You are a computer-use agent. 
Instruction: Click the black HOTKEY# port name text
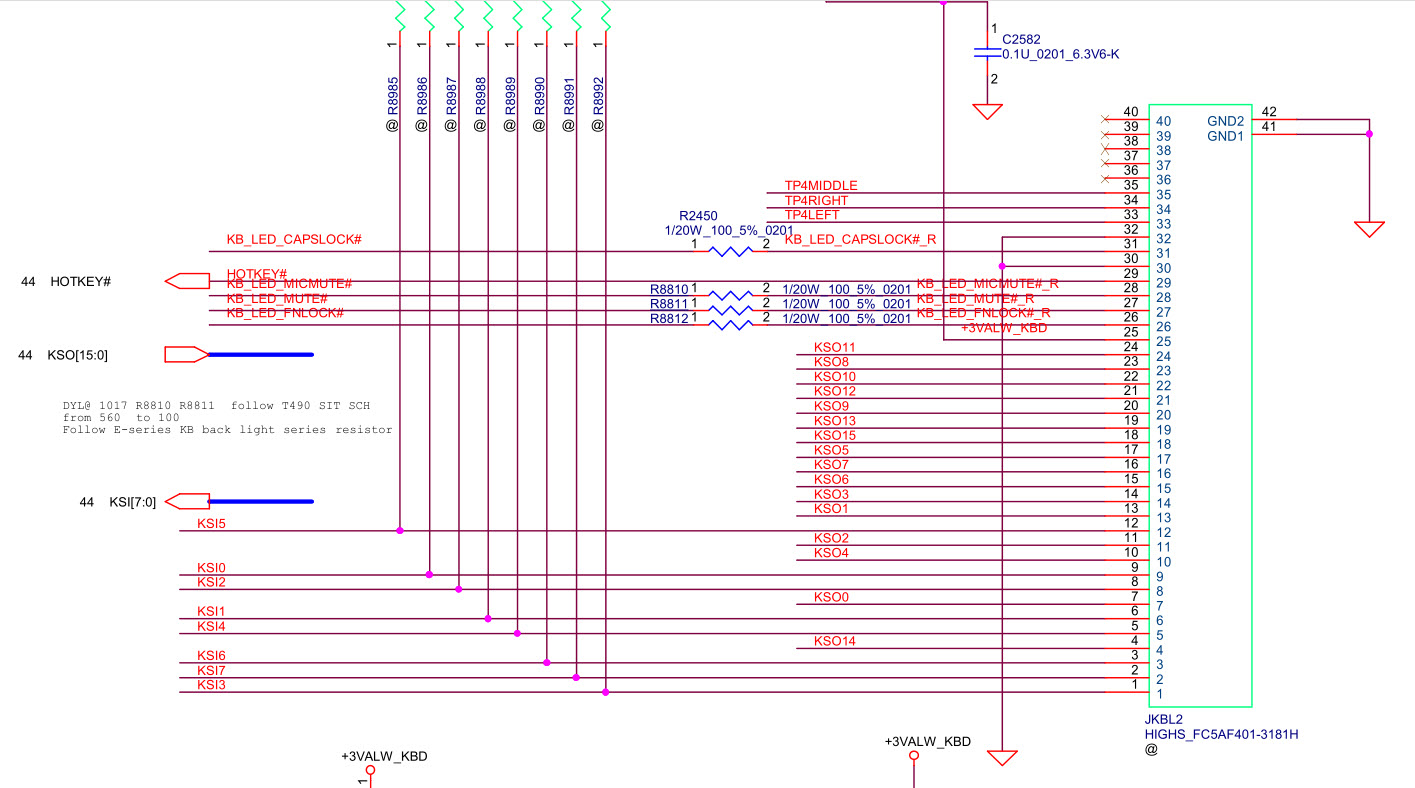coord(80,282)
